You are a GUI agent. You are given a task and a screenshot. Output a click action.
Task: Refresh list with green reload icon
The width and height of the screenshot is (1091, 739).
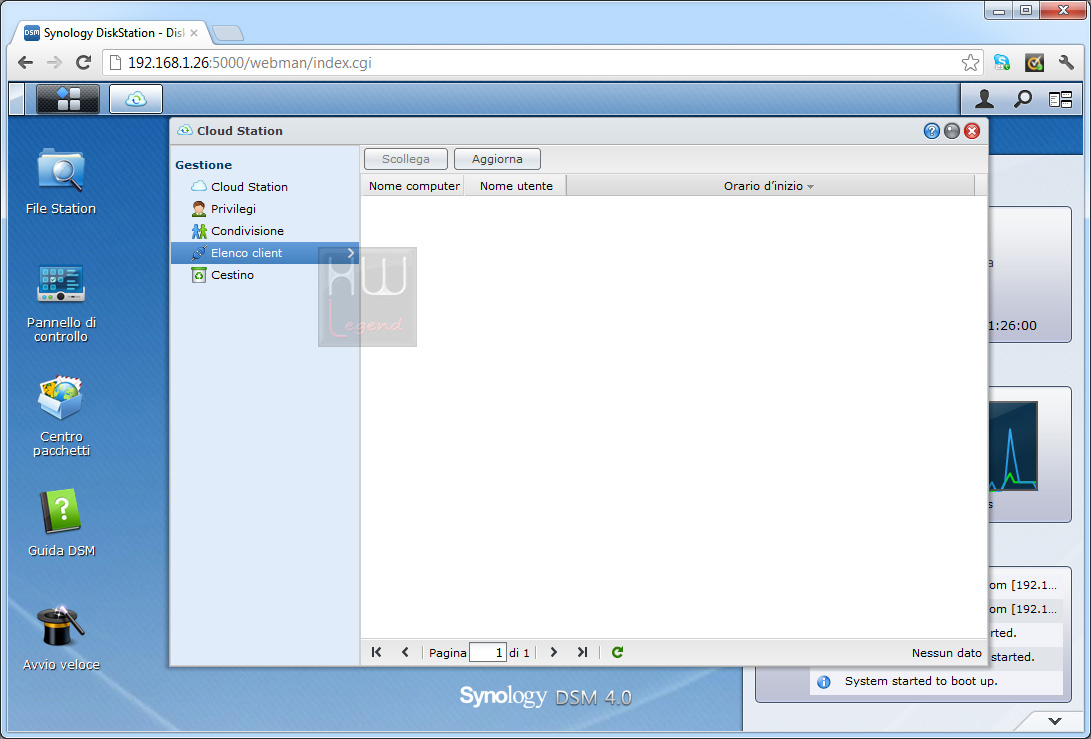[617, 652]
